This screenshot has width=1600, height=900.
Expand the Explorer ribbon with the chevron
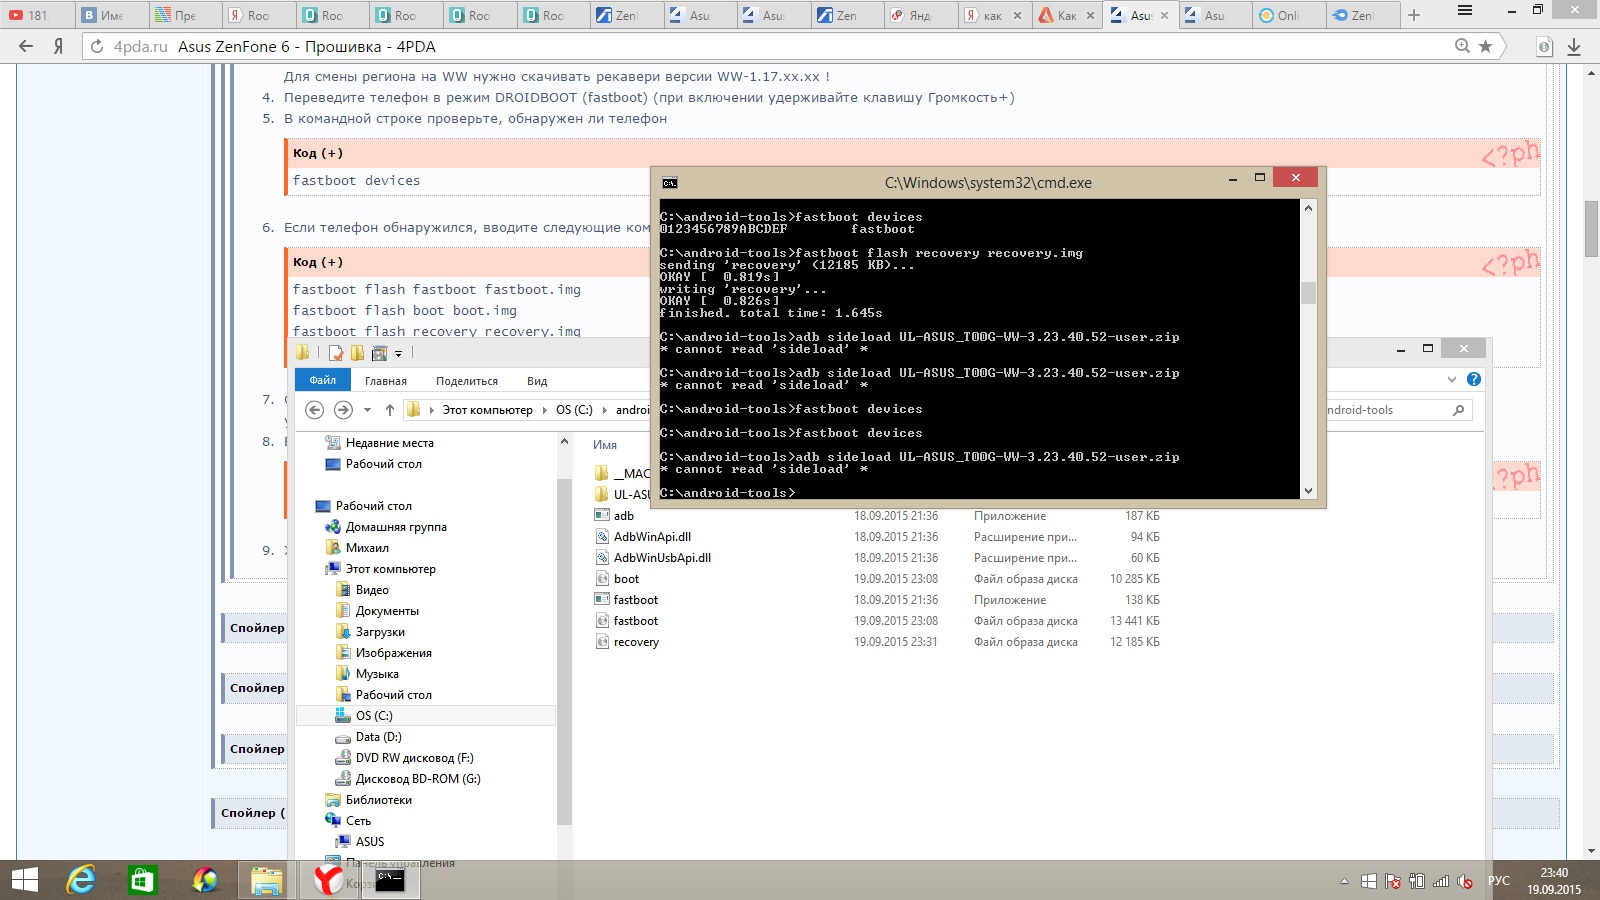1451,379
